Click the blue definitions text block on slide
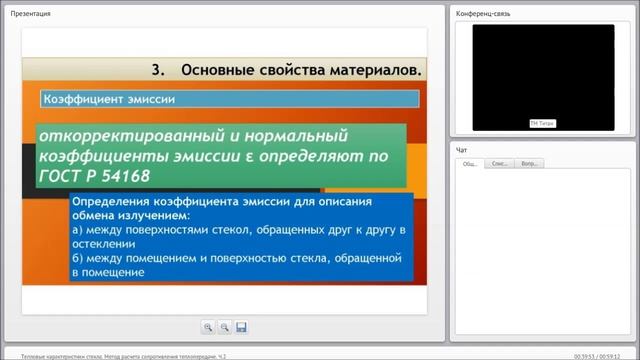The height and width of the screenshot is (360, 640). pyautogui.click(x=242, y=237)
